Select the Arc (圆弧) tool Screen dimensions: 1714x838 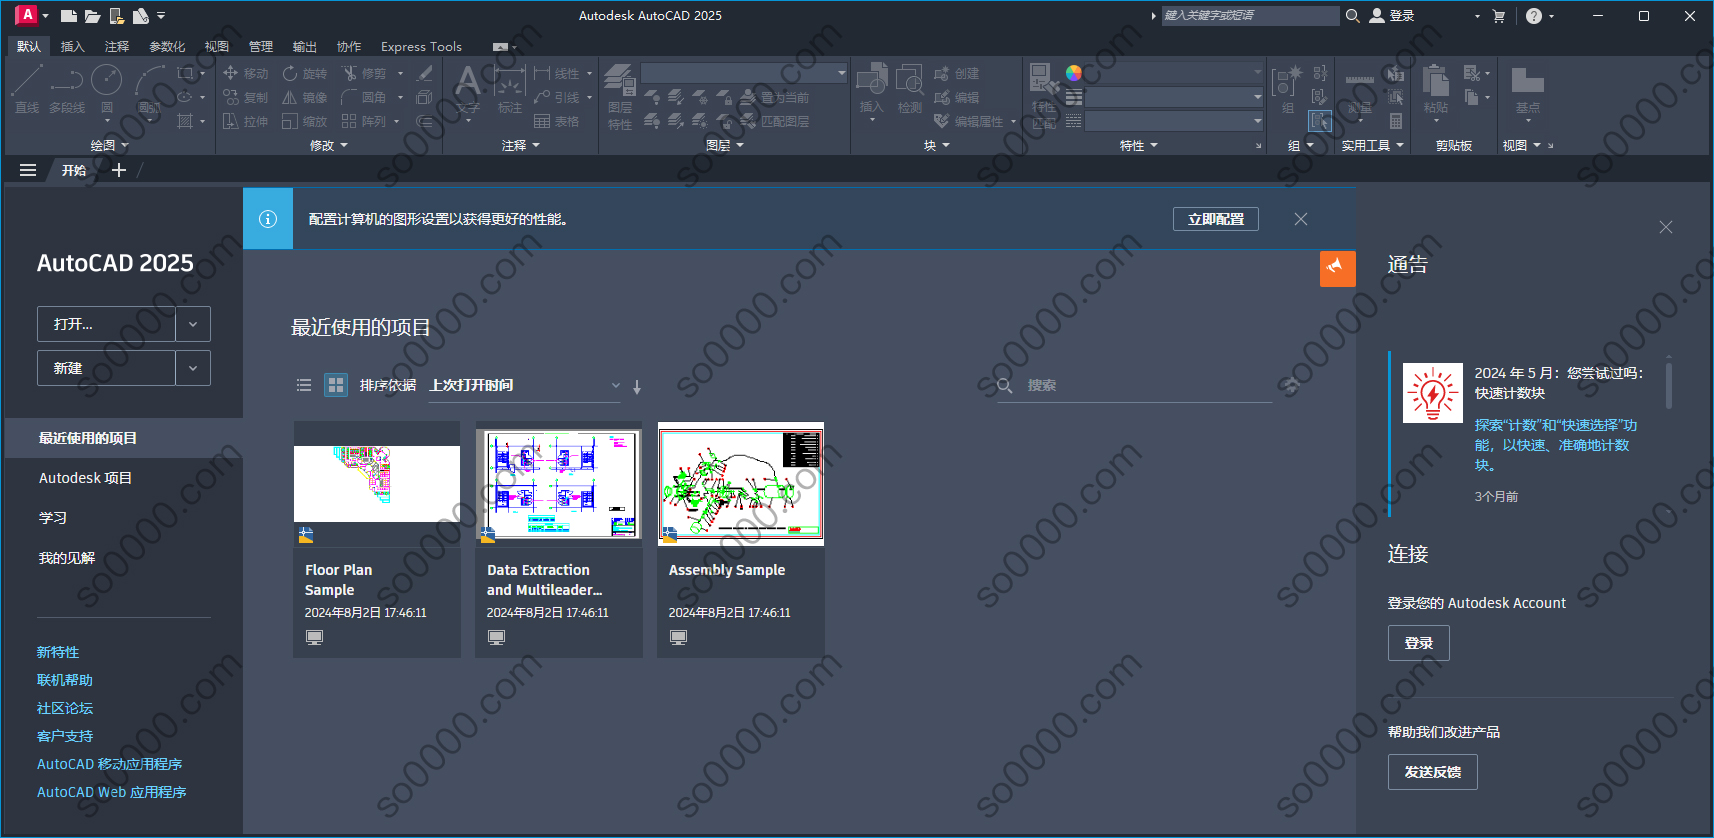coord(149,89)
